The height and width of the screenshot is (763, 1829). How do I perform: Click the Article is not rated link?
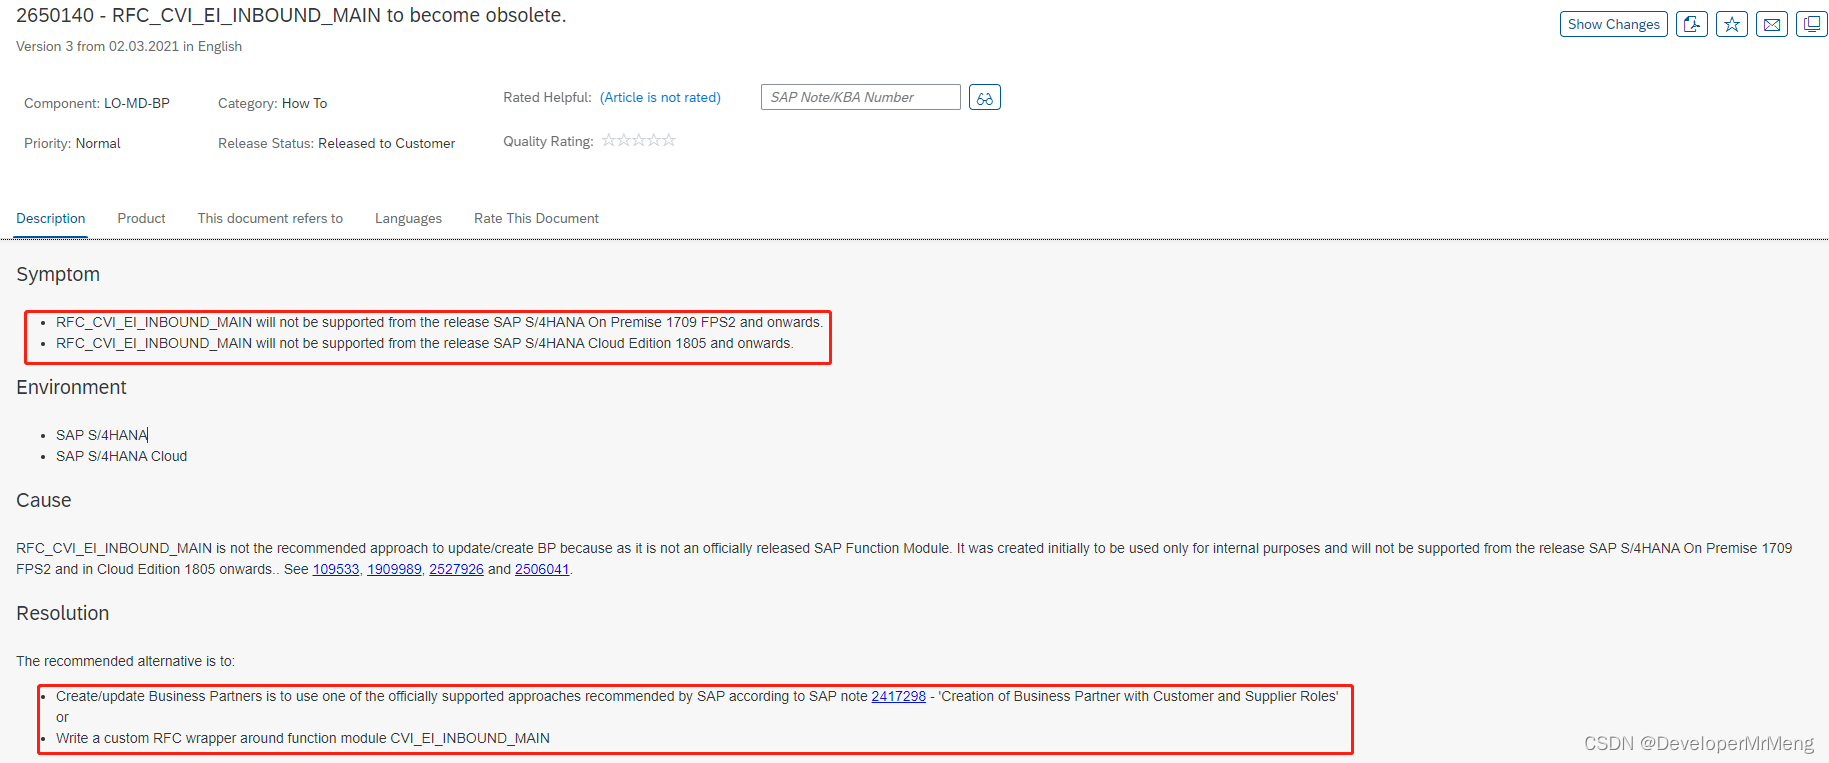tap(660, 97)
